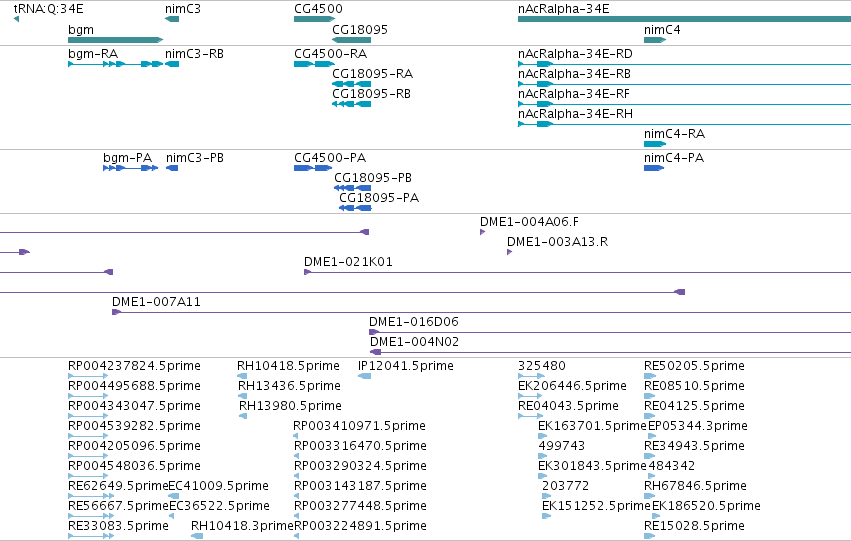Click the RH13980.5prime EST
851x541 pixels.
pyautogui.click(x=243, y=416)
